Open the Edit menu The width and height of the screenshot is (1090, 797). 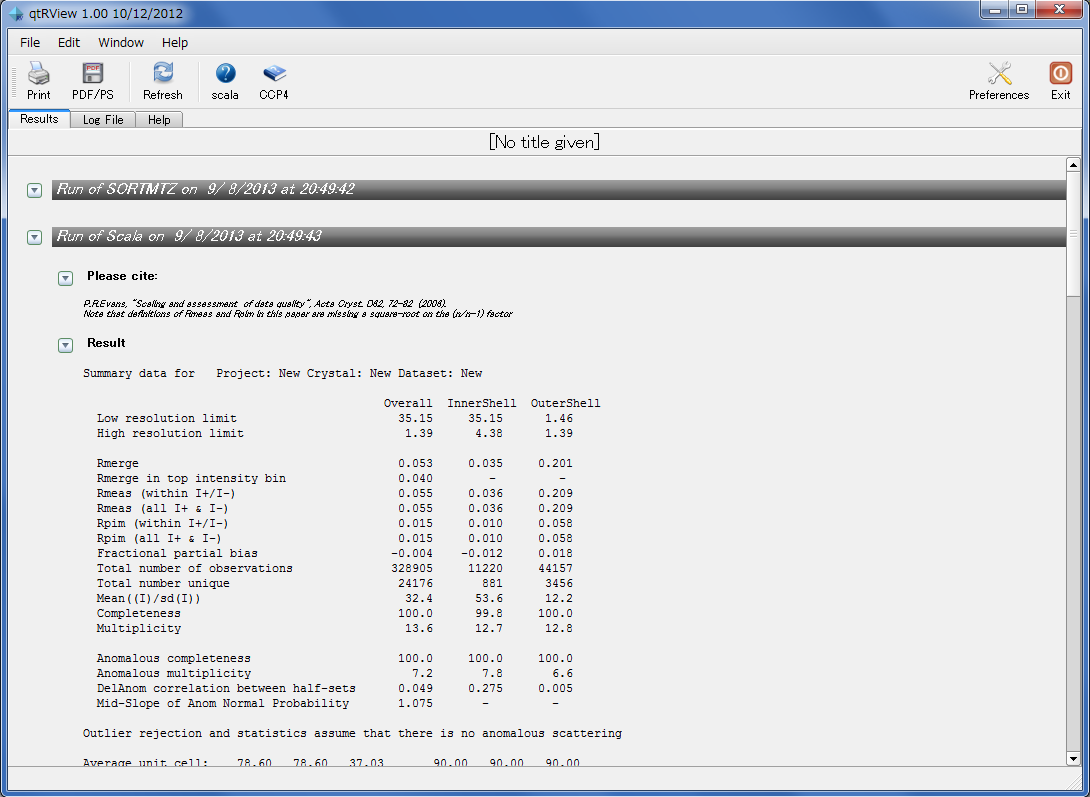click(x=69, y=43)
